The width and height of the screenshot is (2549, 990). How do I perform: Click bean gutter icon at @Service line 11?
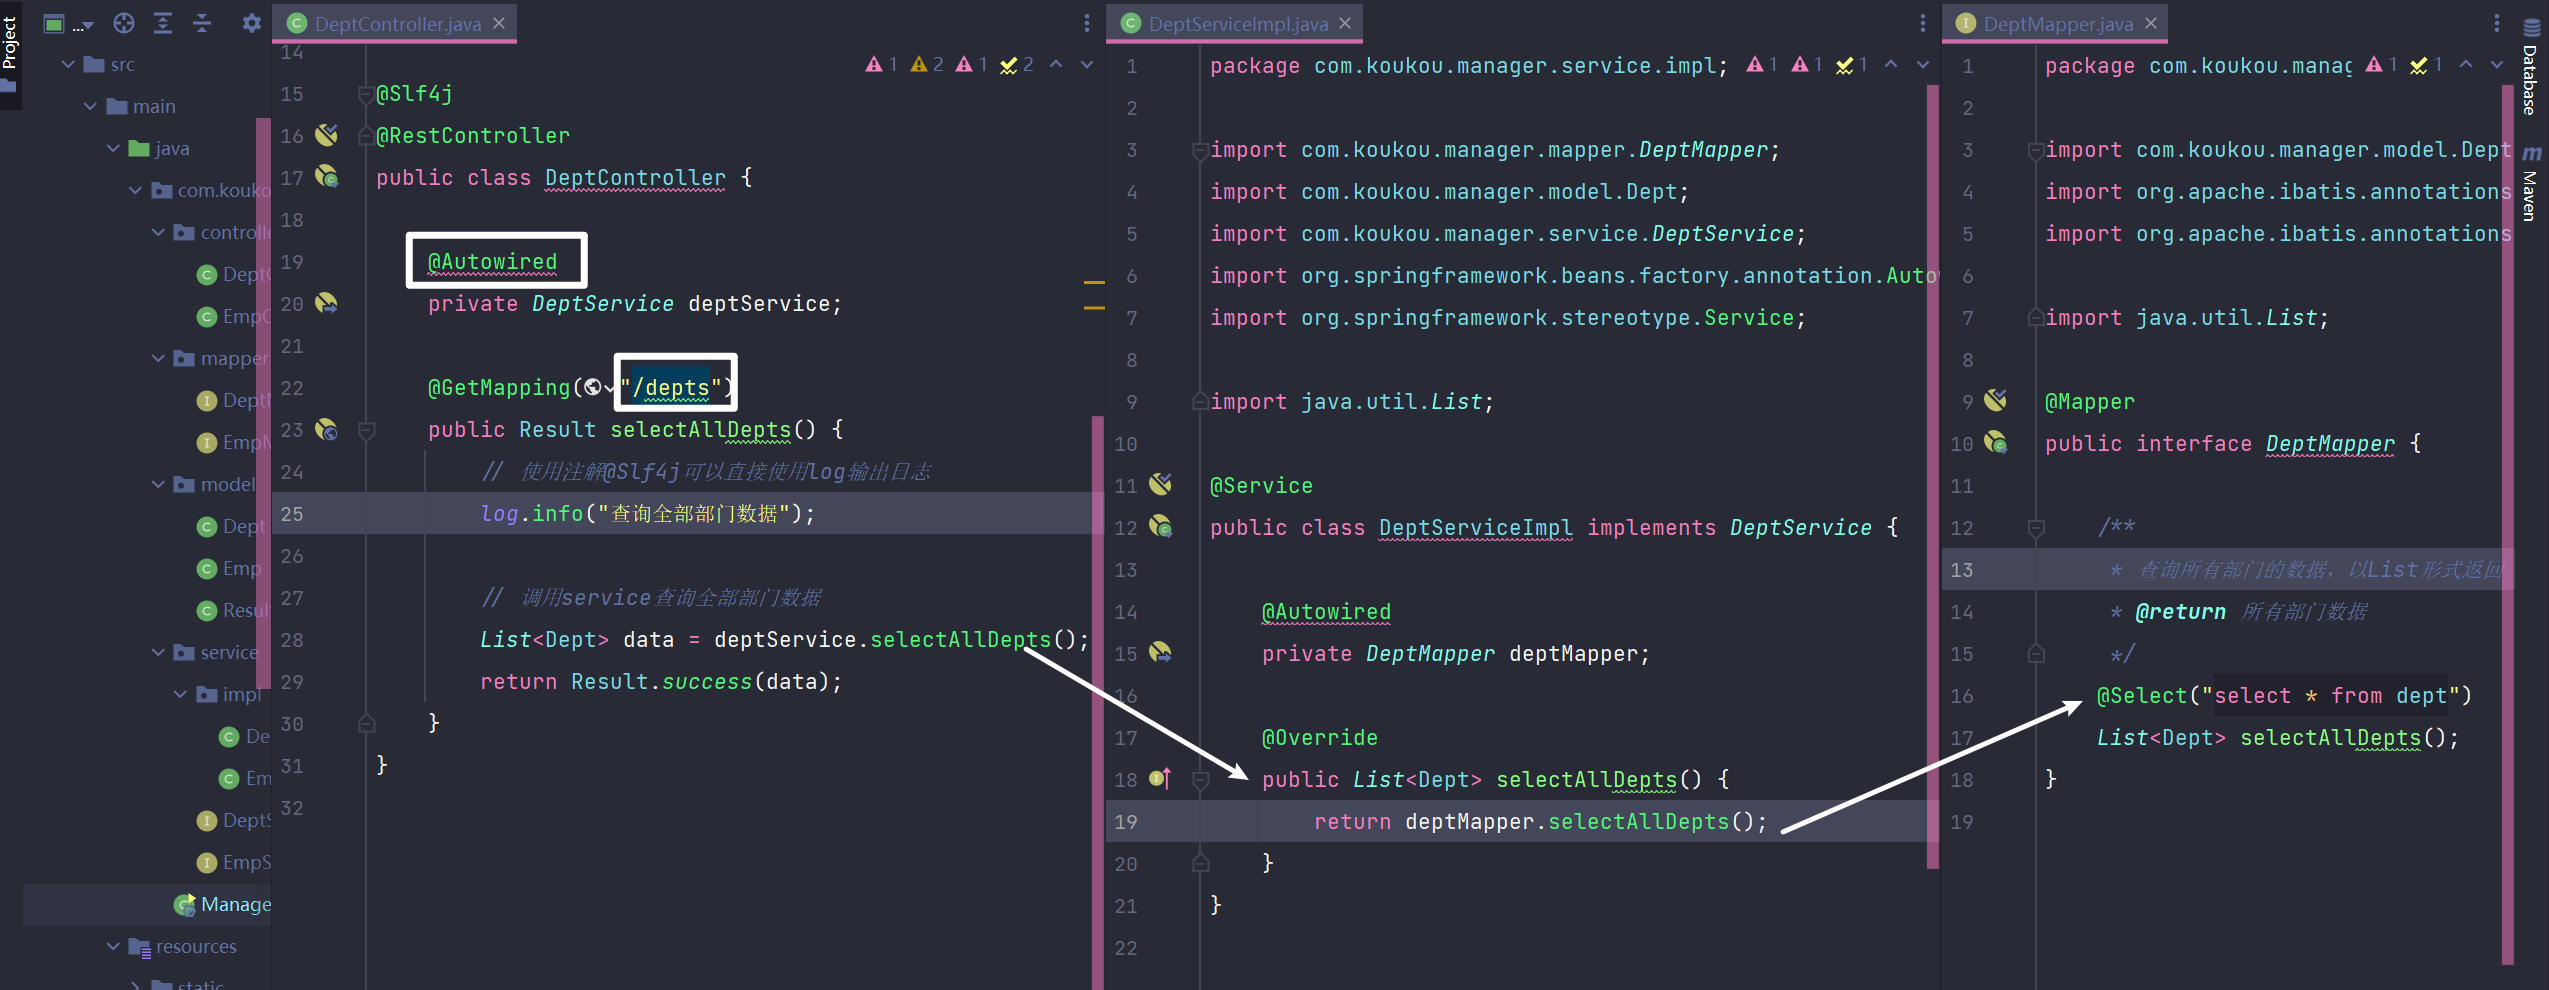(1160, 484)
